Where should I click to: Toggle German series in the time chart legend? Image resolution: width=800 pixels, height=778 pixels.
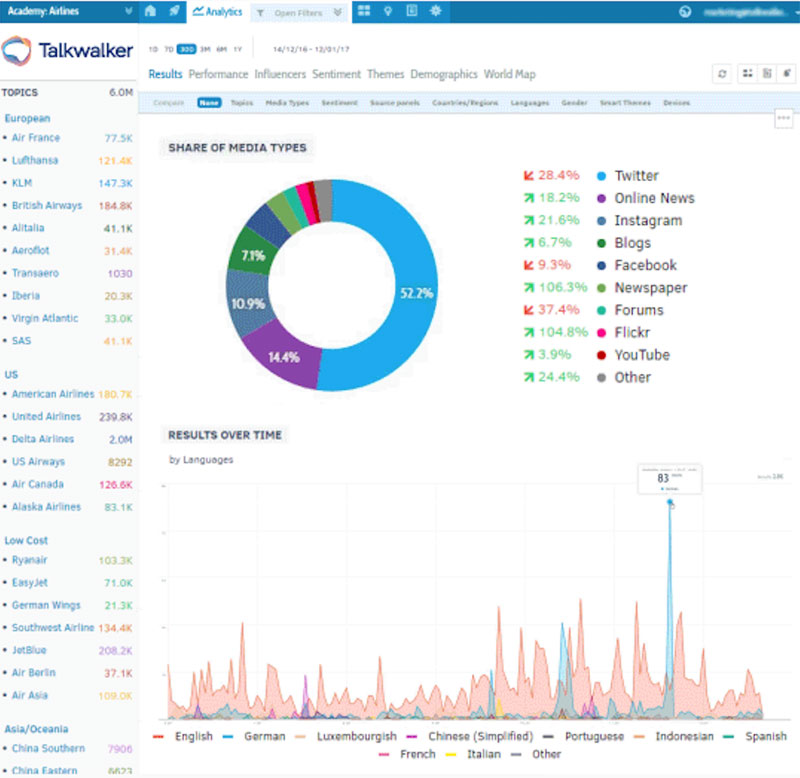point(254,736)
